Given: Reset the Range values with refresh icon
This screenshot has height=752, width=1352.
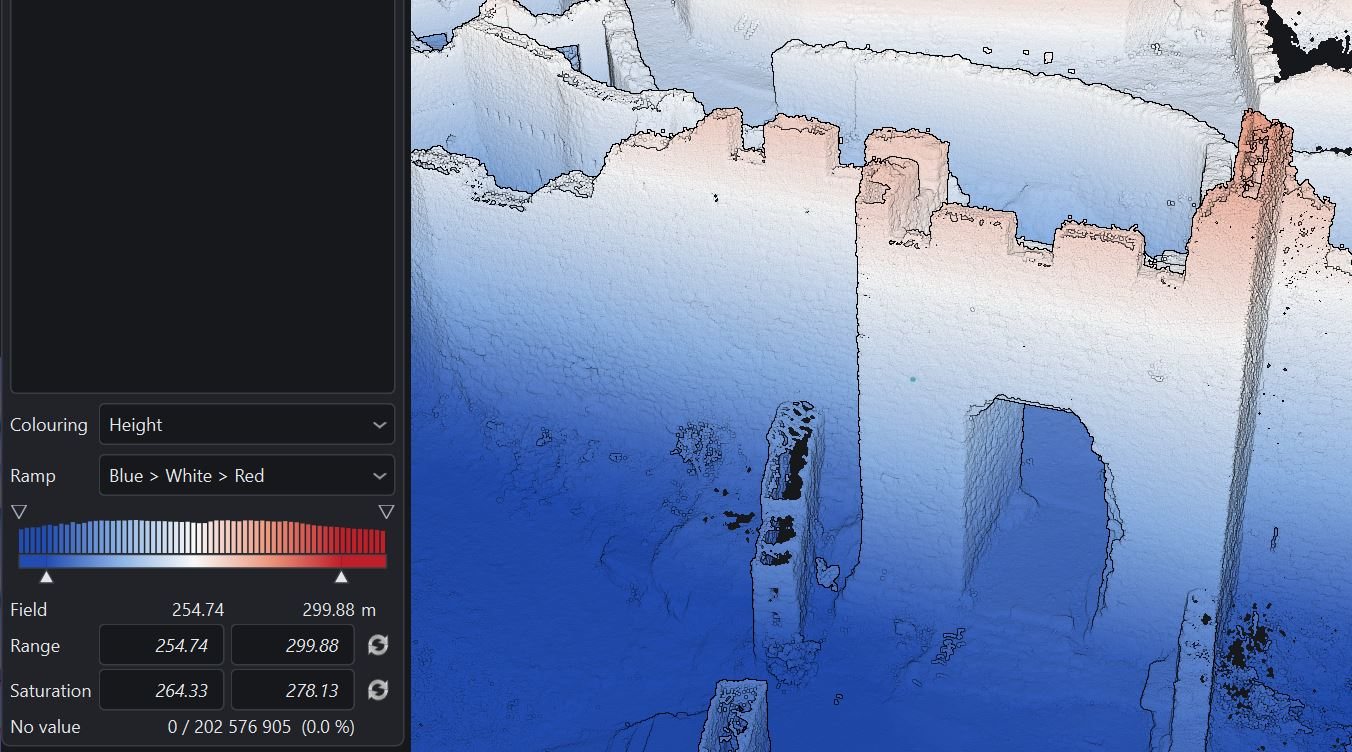Looking at the screenshot, I should (x=378, y=645).
